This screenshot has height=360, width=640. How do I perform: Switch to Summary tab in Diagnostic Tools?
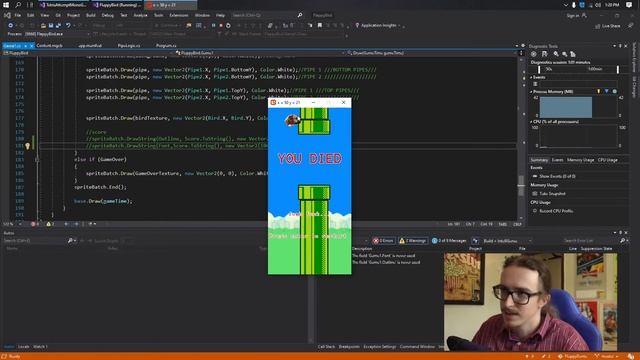pos(539,160)
